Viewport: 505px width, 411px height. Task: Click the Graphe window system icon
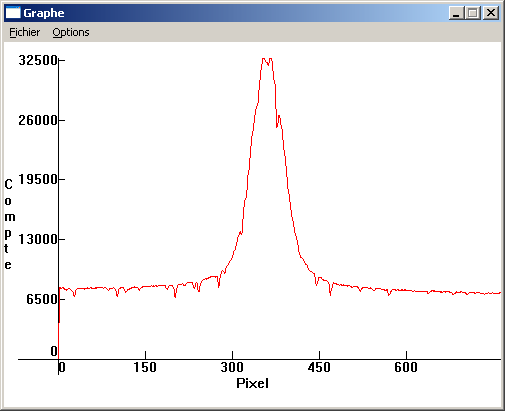pos(13,13)
